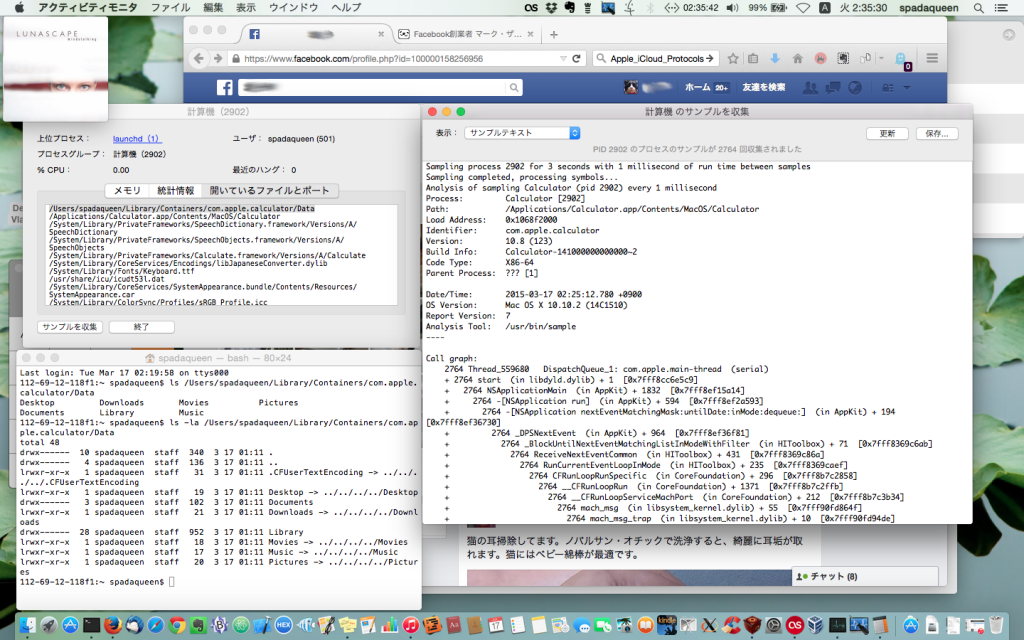Click the 友達を検索 link
1024x640 pixels.
tap(764, 87)
